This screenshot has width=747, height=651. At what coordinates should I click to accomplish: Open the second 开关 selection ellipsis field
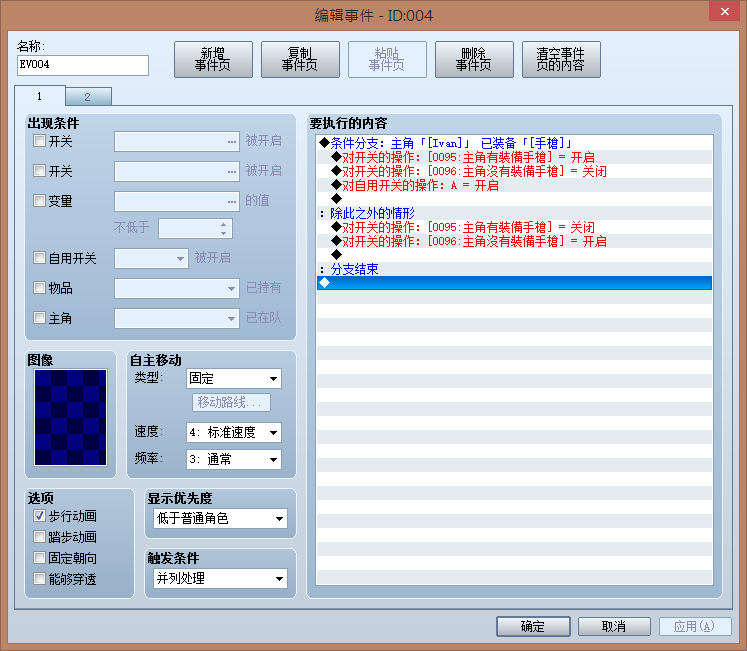(x=177, y=171)
